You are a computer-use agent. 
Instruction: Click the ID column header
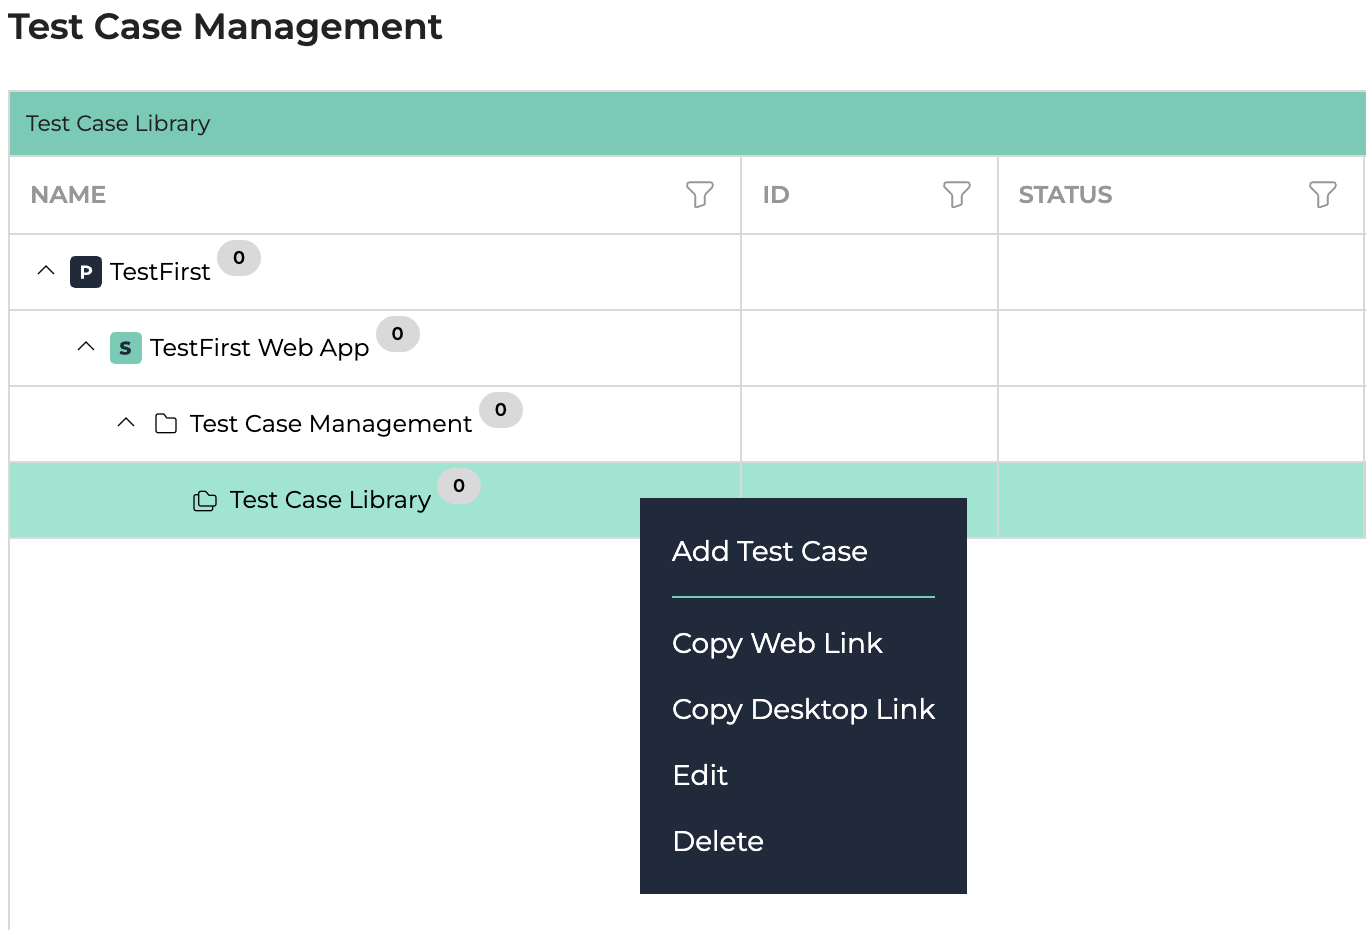tap(776, 195)
